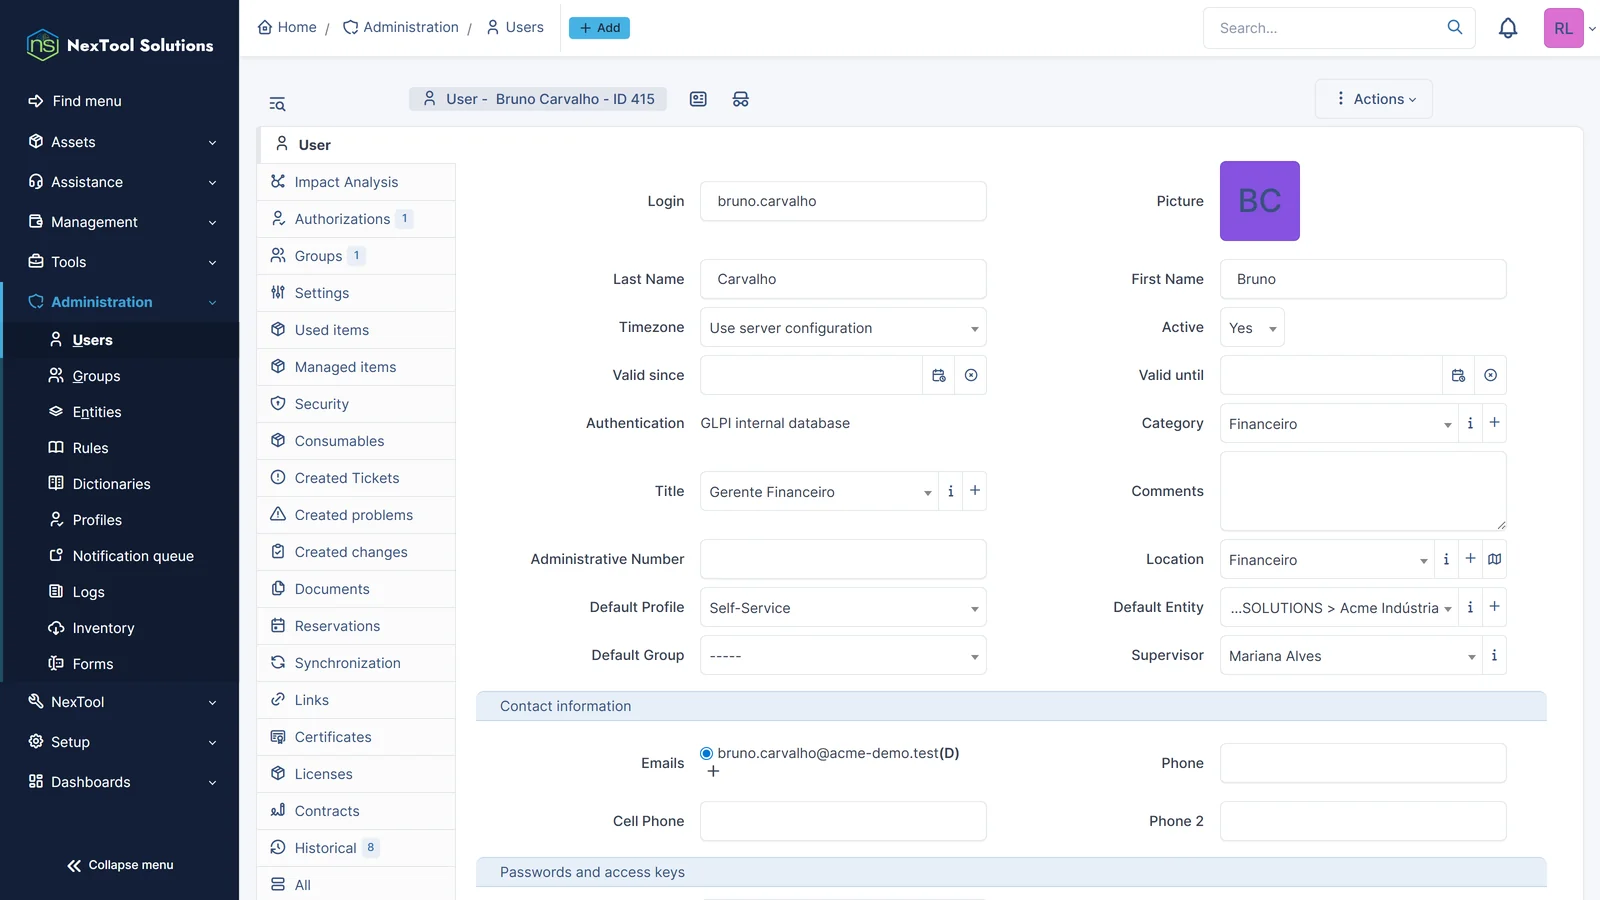Click the impersonate user icon in header
Screen dimensions: 1600x900
click(741, 99)
